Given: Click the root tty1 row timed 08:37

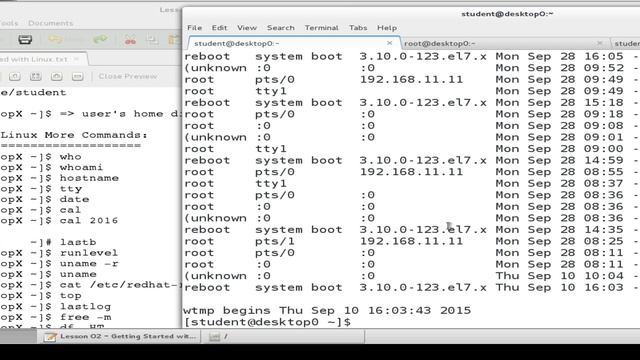Looking at the screenshot, I should 411,183.
